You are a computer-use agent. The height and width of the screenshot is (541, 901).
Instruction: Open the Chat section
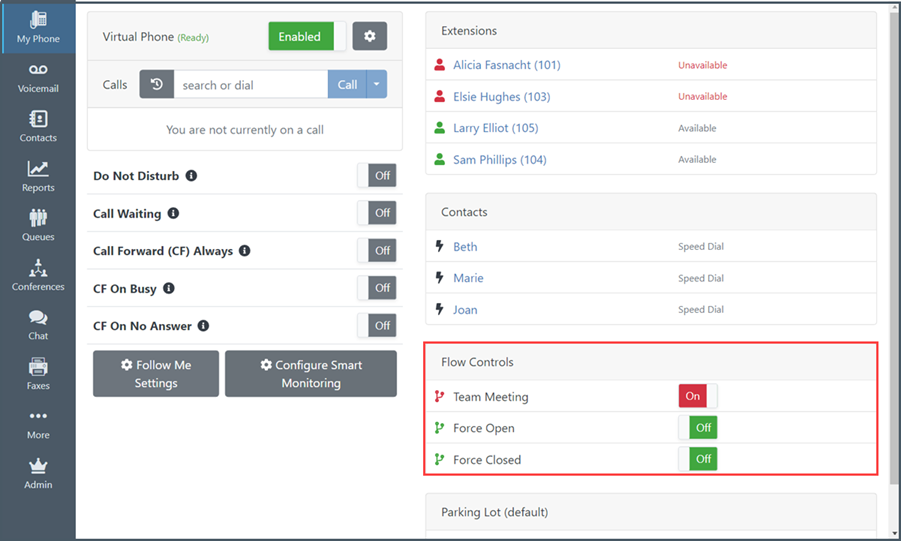(x=38, y=325)
